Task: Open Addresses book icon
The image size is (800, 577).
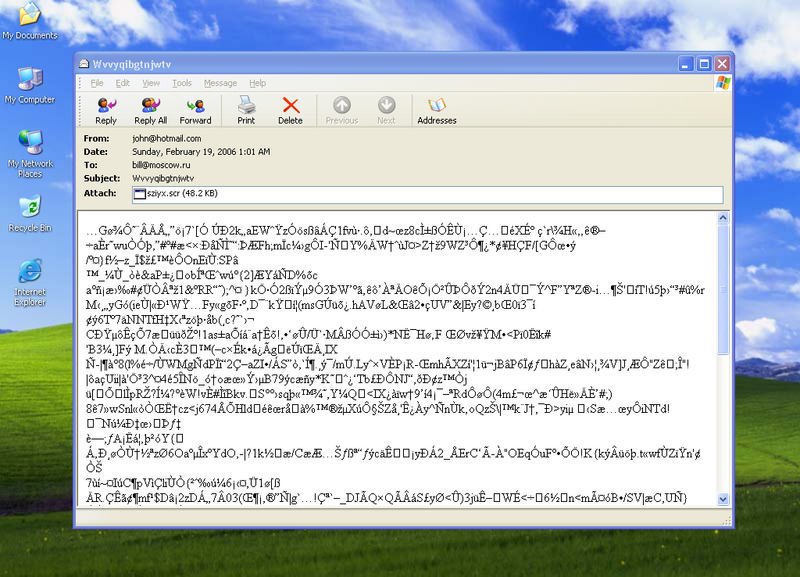Action: pos(437,111)
